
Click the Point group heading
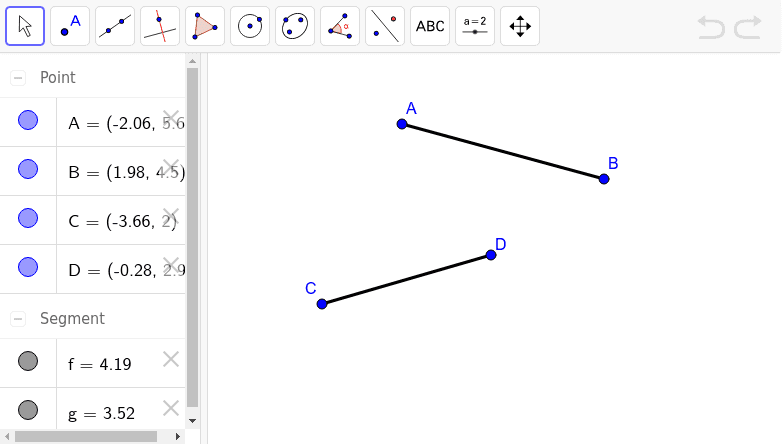pos(58,77)
